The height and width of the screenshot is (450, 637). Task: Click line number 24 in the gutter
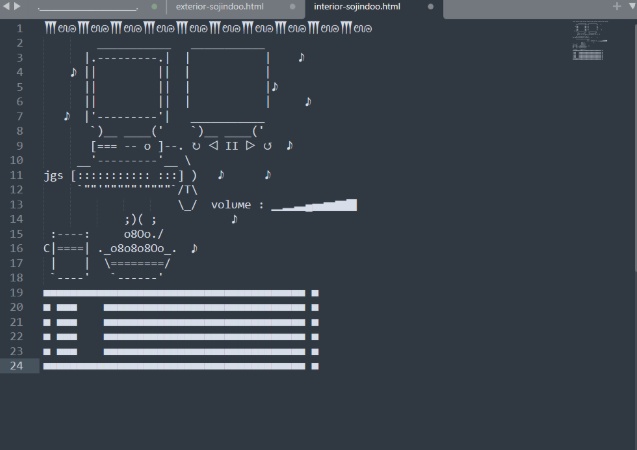[x=17, y=366]
